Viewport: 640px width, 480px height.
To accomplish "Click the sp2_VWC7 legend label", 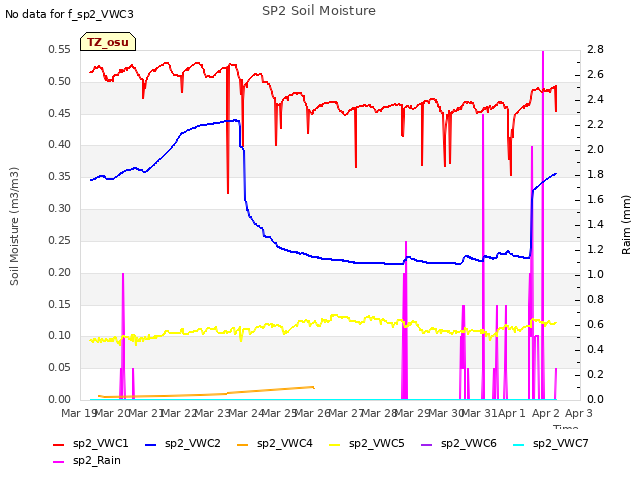I will 560,443.
